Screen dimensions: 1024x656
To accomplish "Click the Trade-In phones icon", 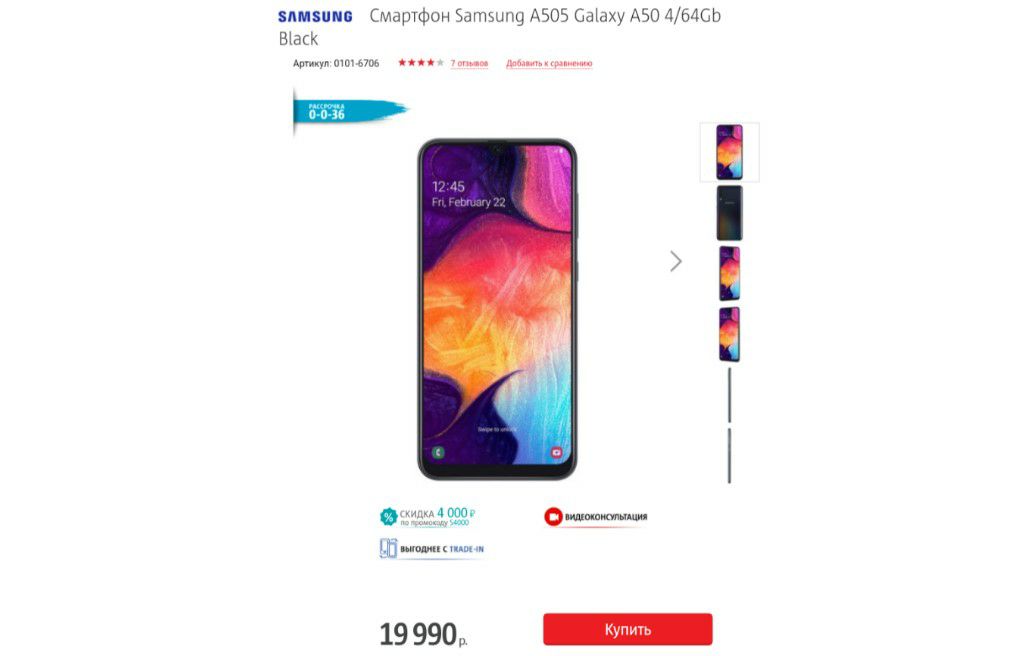I will click(x=388, y=548).
